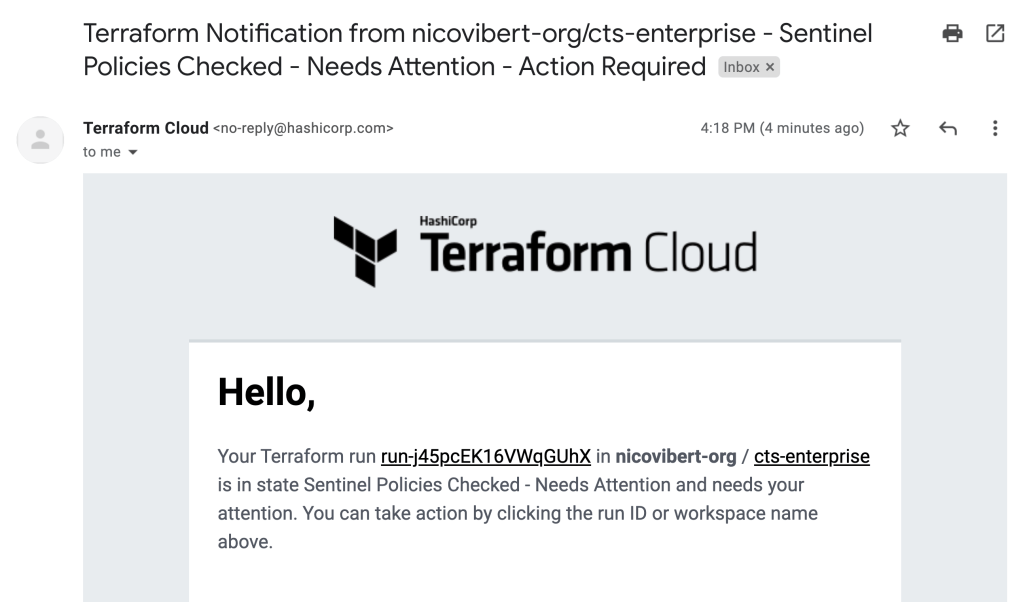Screen dimensions: 1023x602
Task: Follow the cts-enterprise workspace link
Action: [811, 457]
